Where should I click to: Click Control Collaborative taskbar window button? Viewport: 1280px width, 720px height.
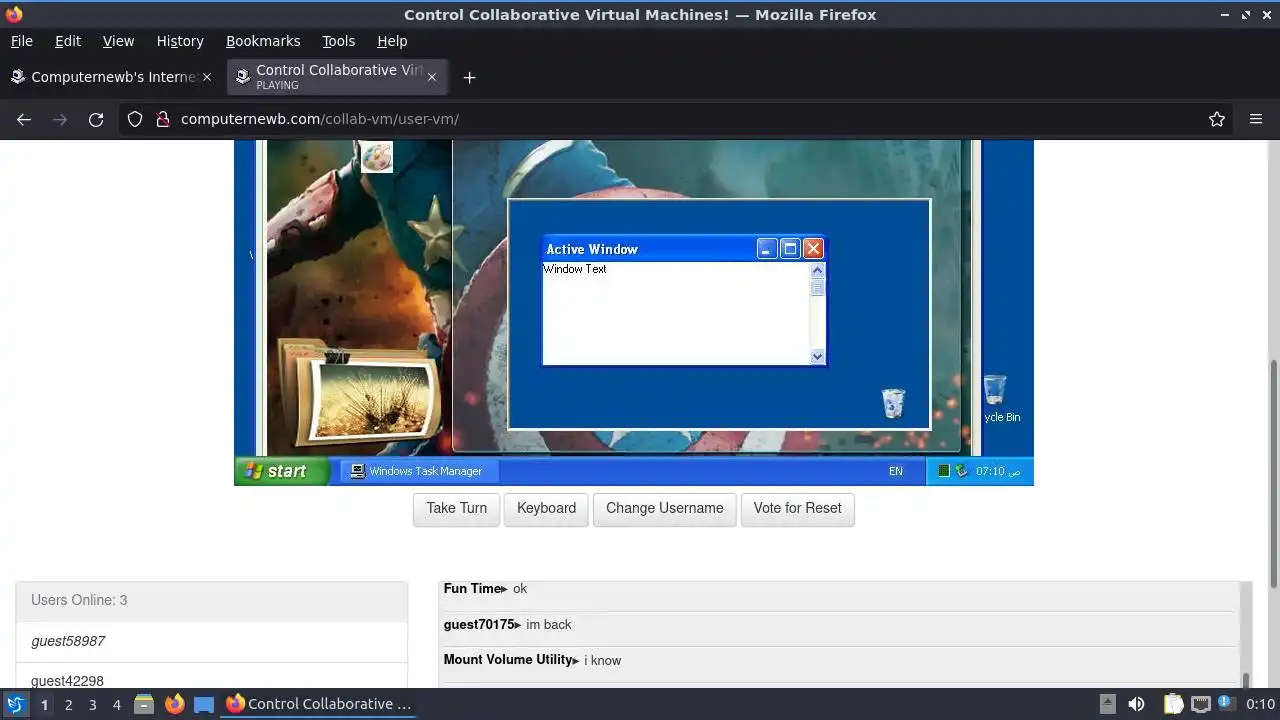(x=319, y=704)
